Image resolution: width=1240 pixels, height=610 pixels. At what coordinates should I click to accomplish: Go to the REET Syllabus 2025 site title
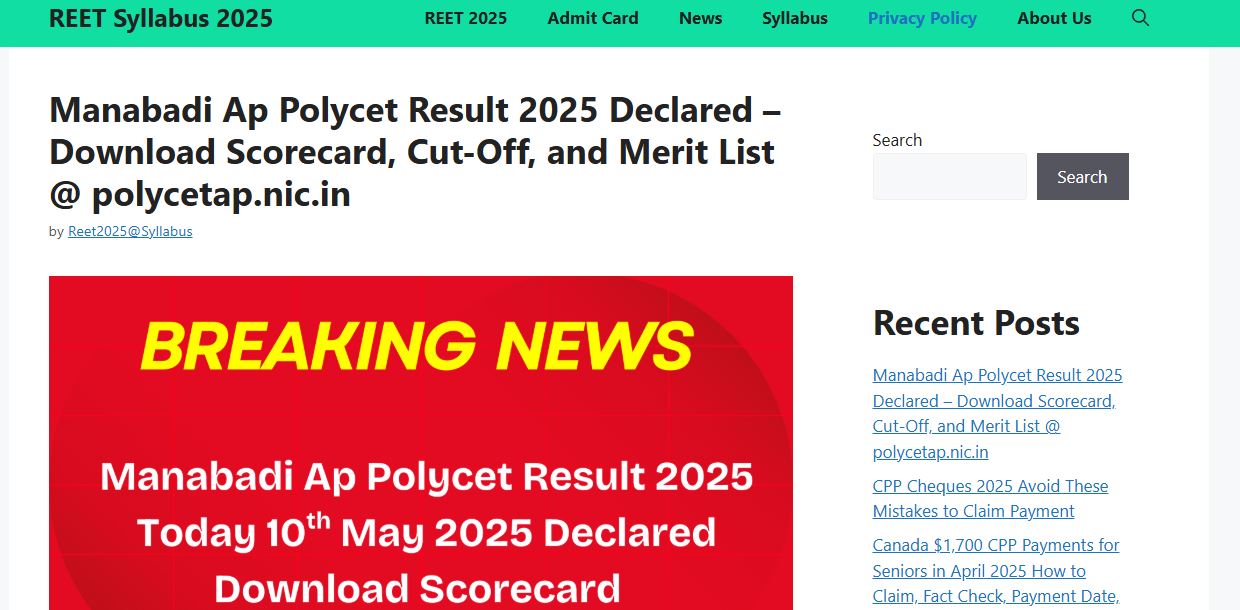[161, 18]
